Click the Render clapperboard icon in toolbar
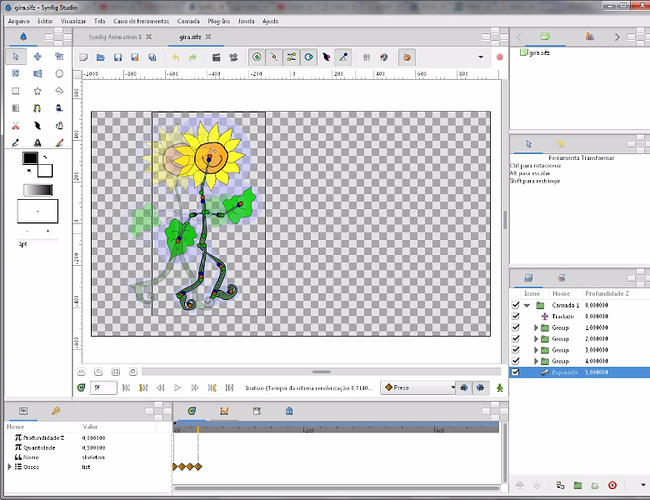Image resolution: width=650 pixels, height=500 pixels. [x=216, y=57]
